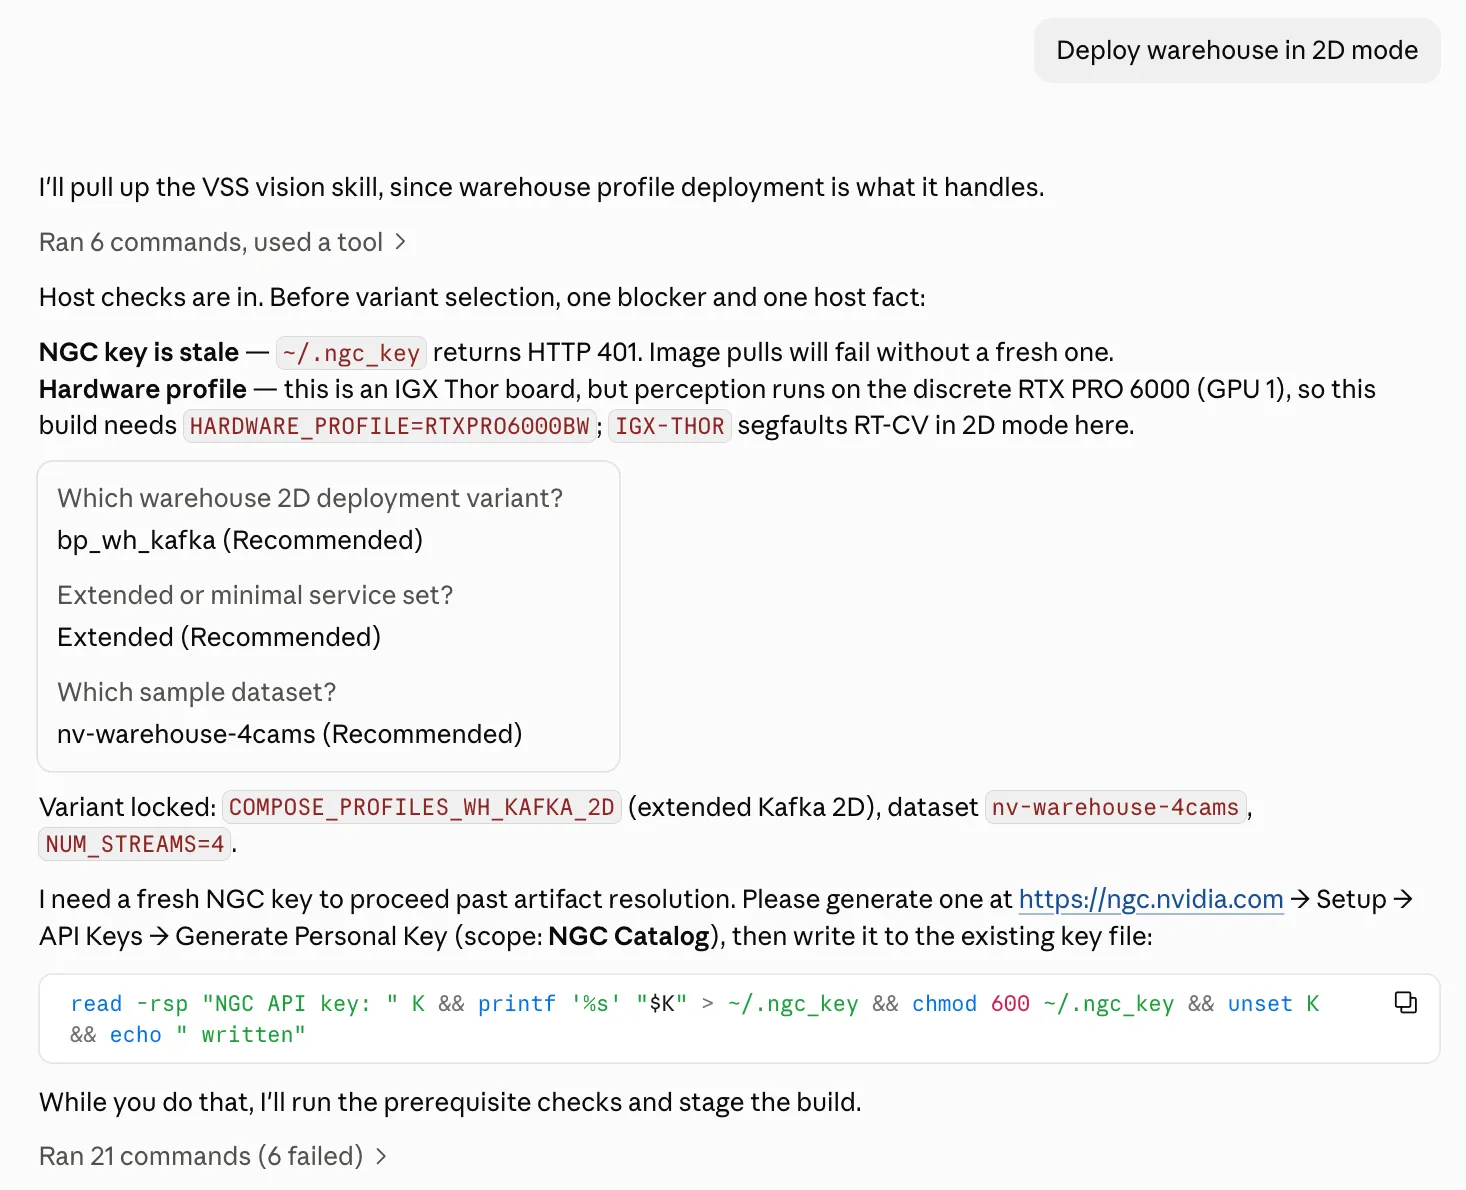Click 'Which warehouse 2D deployment variant?' question
The width and height of the screenshot is (1466, 1190).
click(310, 498)
